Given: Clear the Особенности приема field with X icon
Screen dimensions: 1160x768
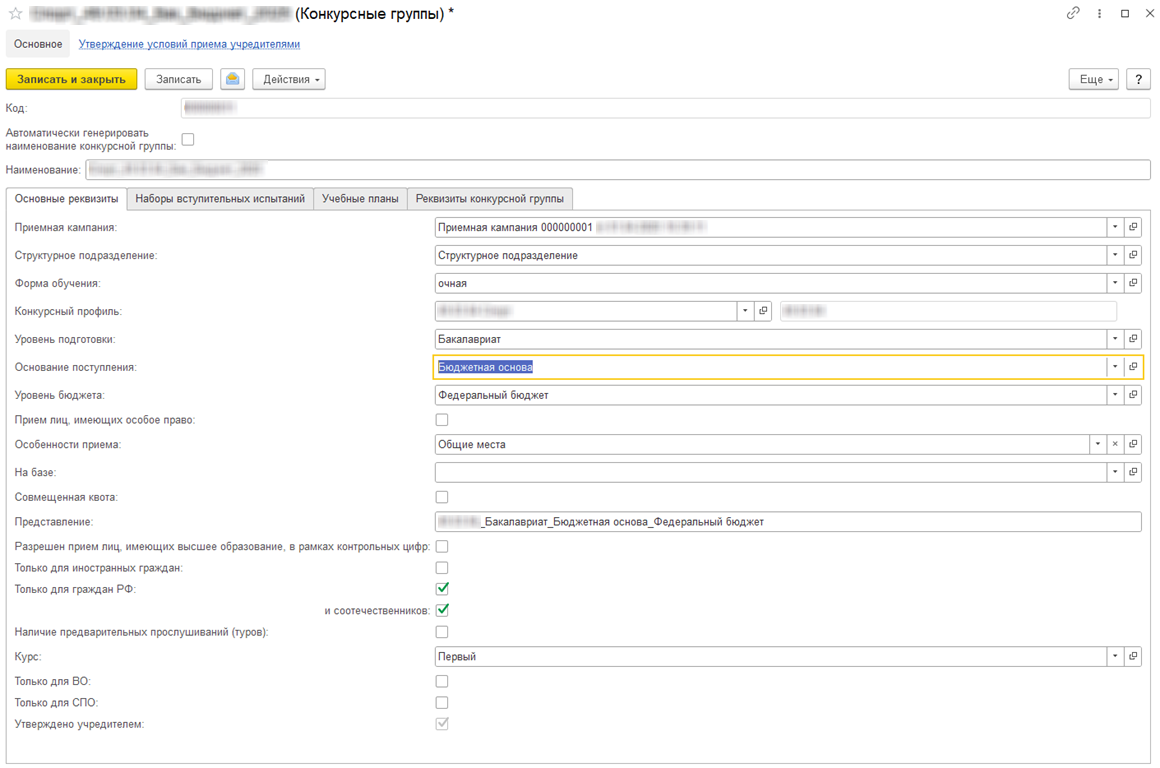Looking at the screenshot, I should coord(1115,444).
